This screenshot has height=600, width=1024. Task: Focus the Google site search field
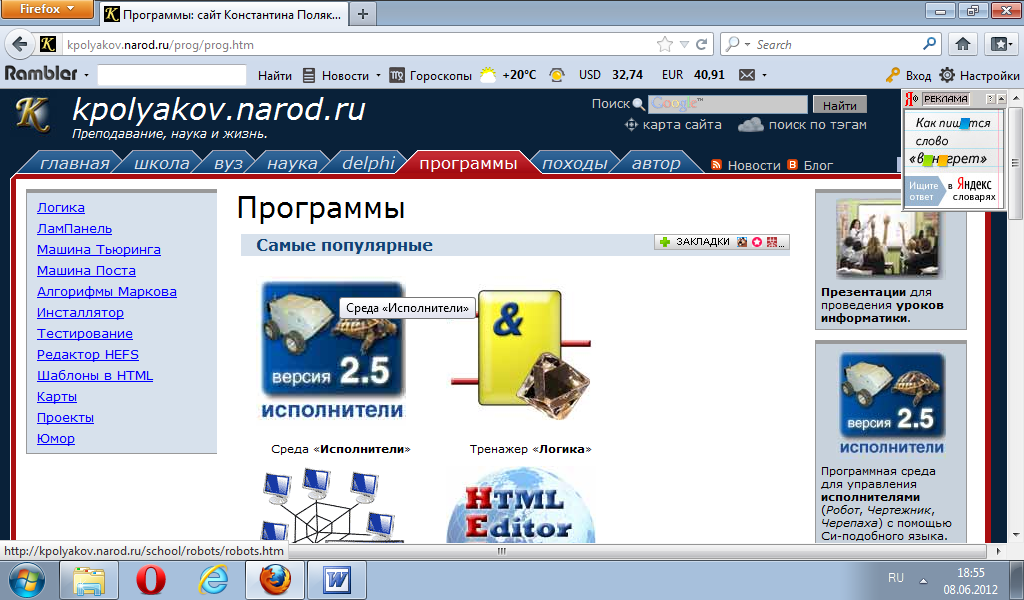728,104
